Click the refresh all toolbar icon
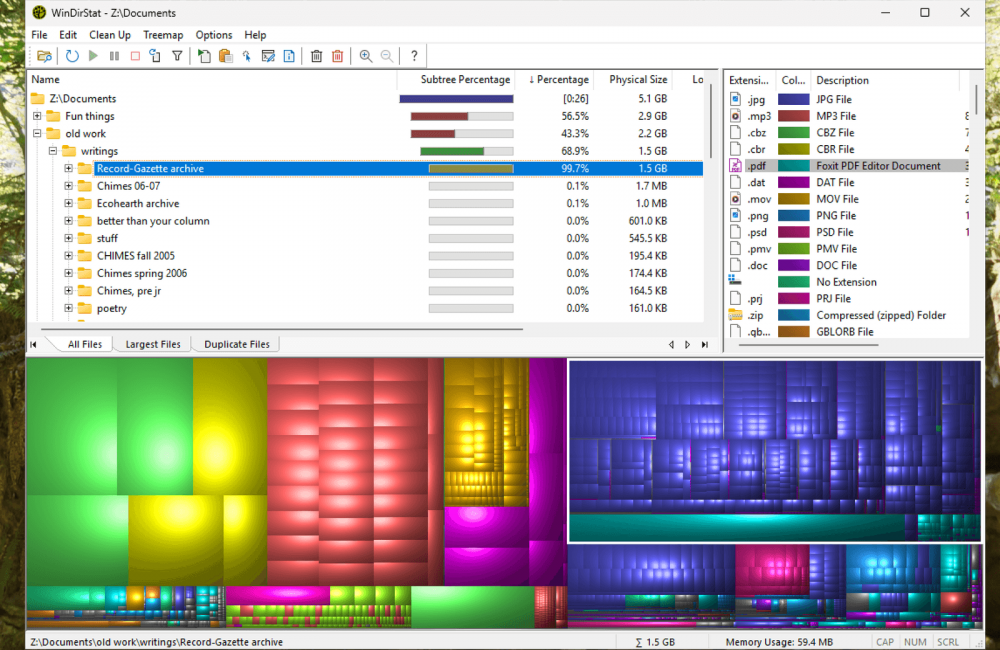Screen dimensions: 1000x650 click(72, 56)
